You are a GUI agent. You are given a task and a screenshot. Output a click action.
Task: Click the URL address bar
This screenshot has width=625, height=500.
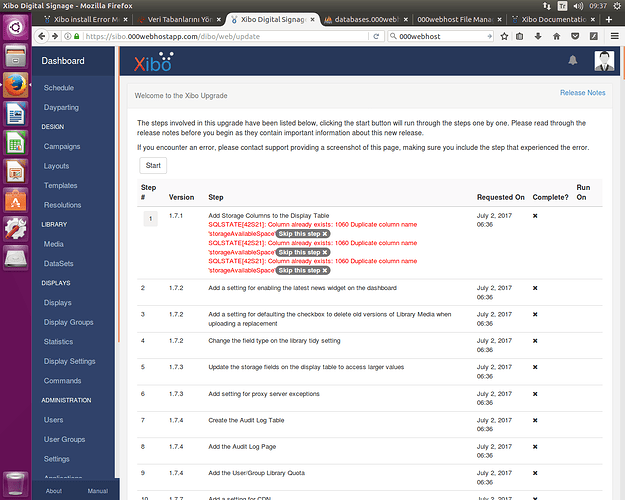coord(225,36)
